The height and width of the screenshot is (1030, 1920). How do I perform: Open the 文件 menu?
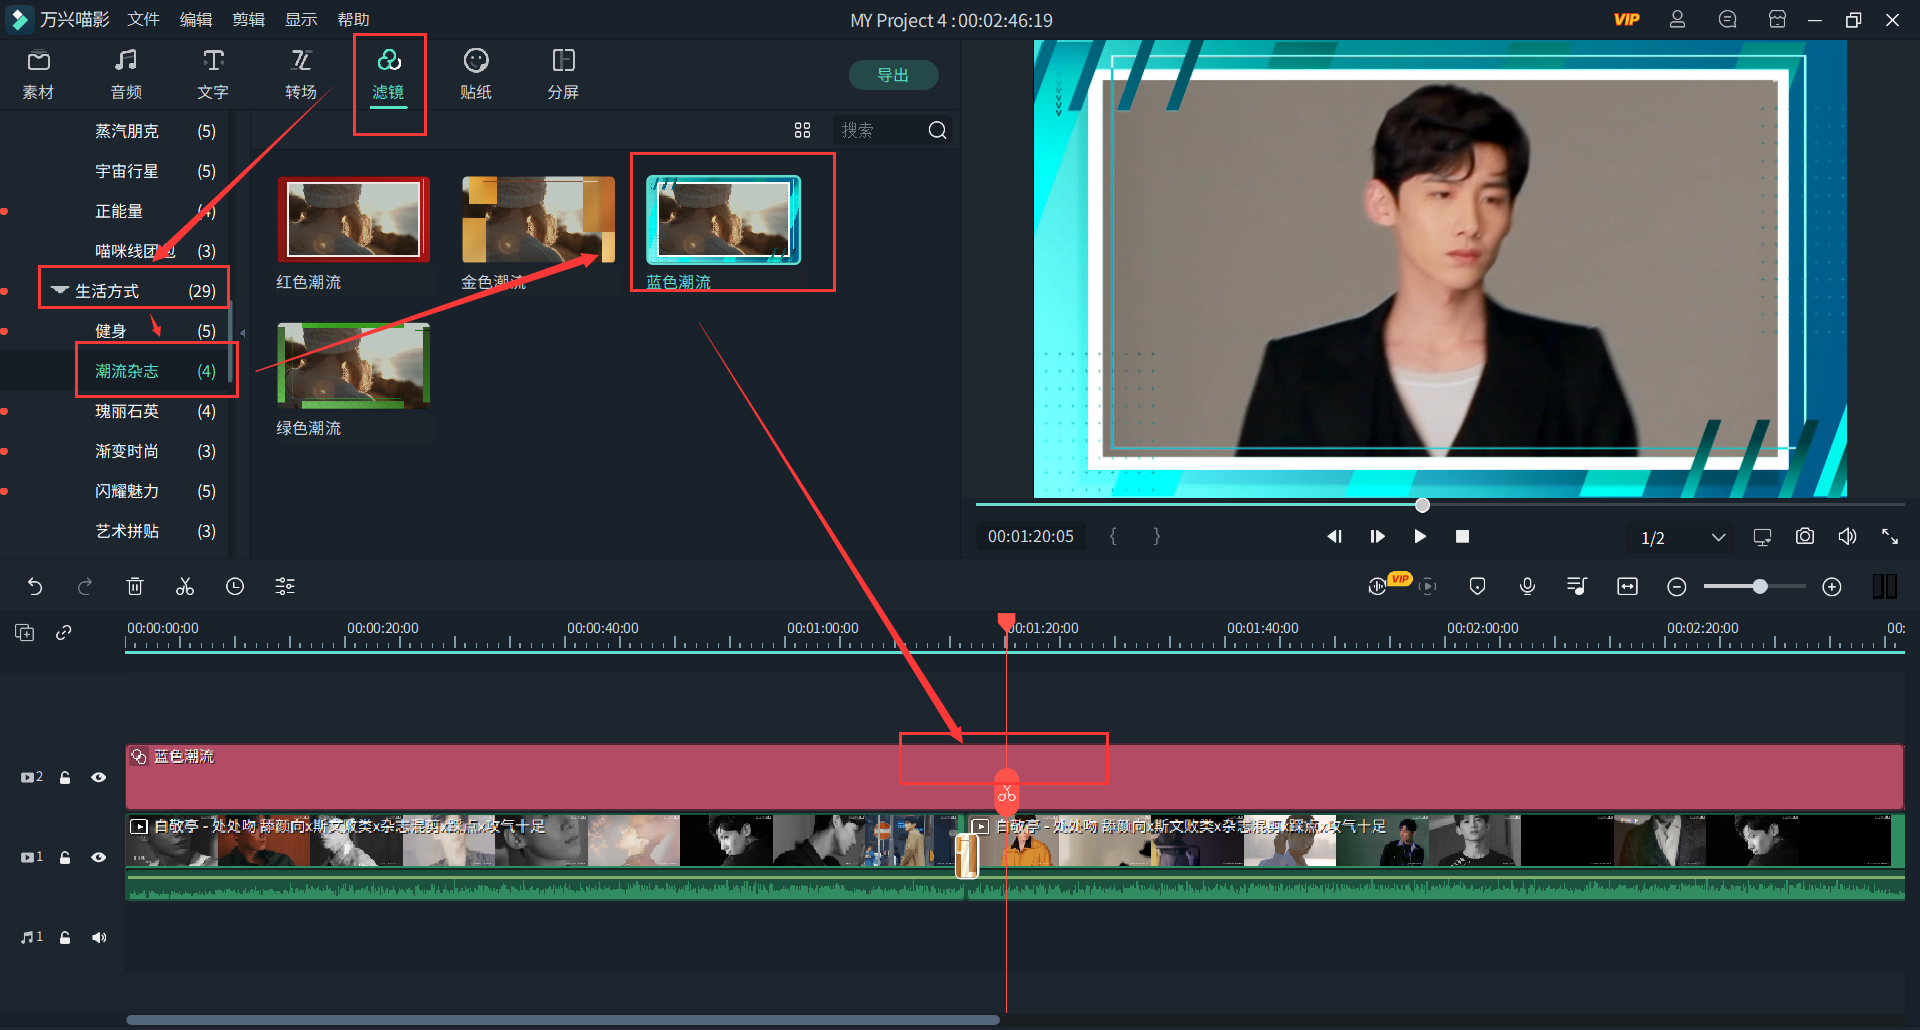(143, 20)
